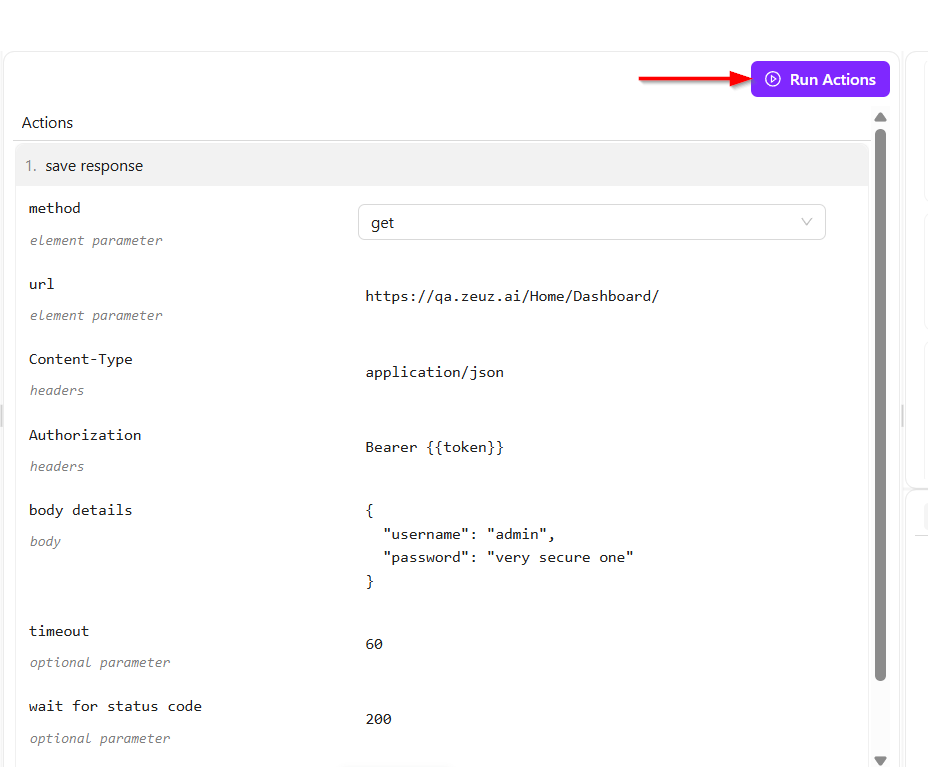Click the Run Actions button

820,80
